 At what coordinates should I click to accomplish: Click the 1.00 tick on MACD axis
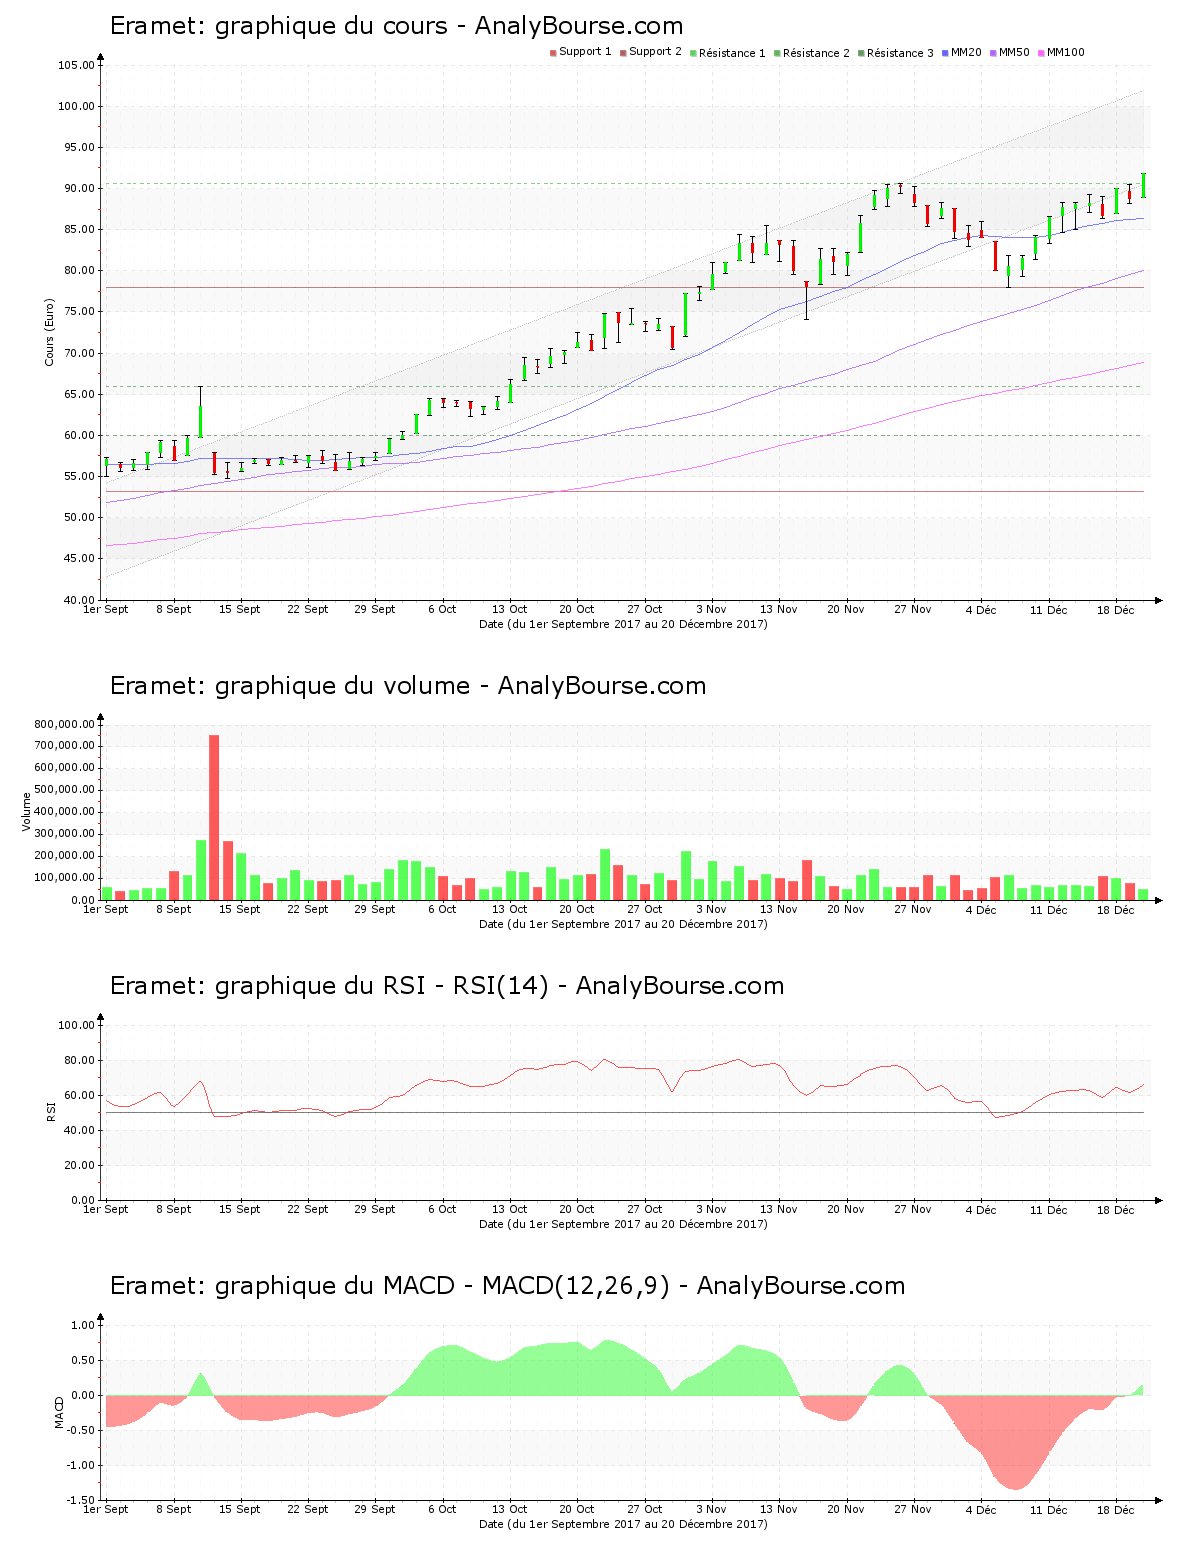[x=83, y=1325]
